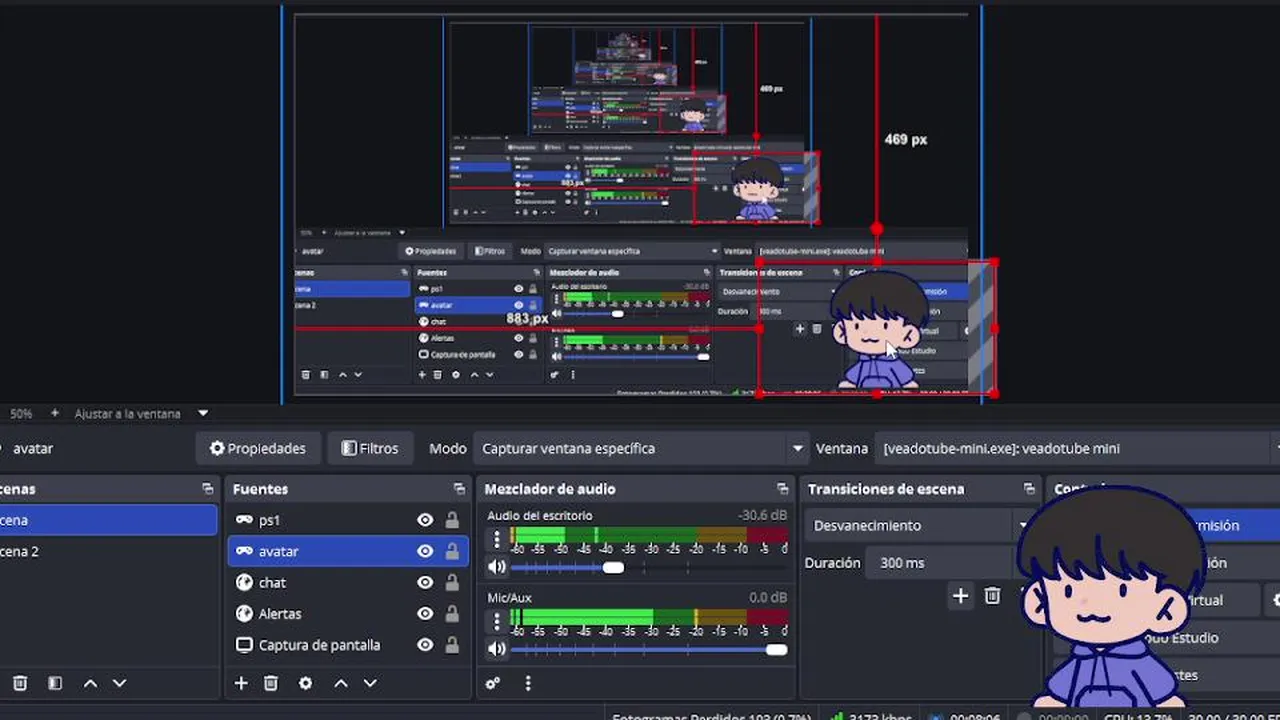Open the Ventana selection dropdown

click(1076, 448)
